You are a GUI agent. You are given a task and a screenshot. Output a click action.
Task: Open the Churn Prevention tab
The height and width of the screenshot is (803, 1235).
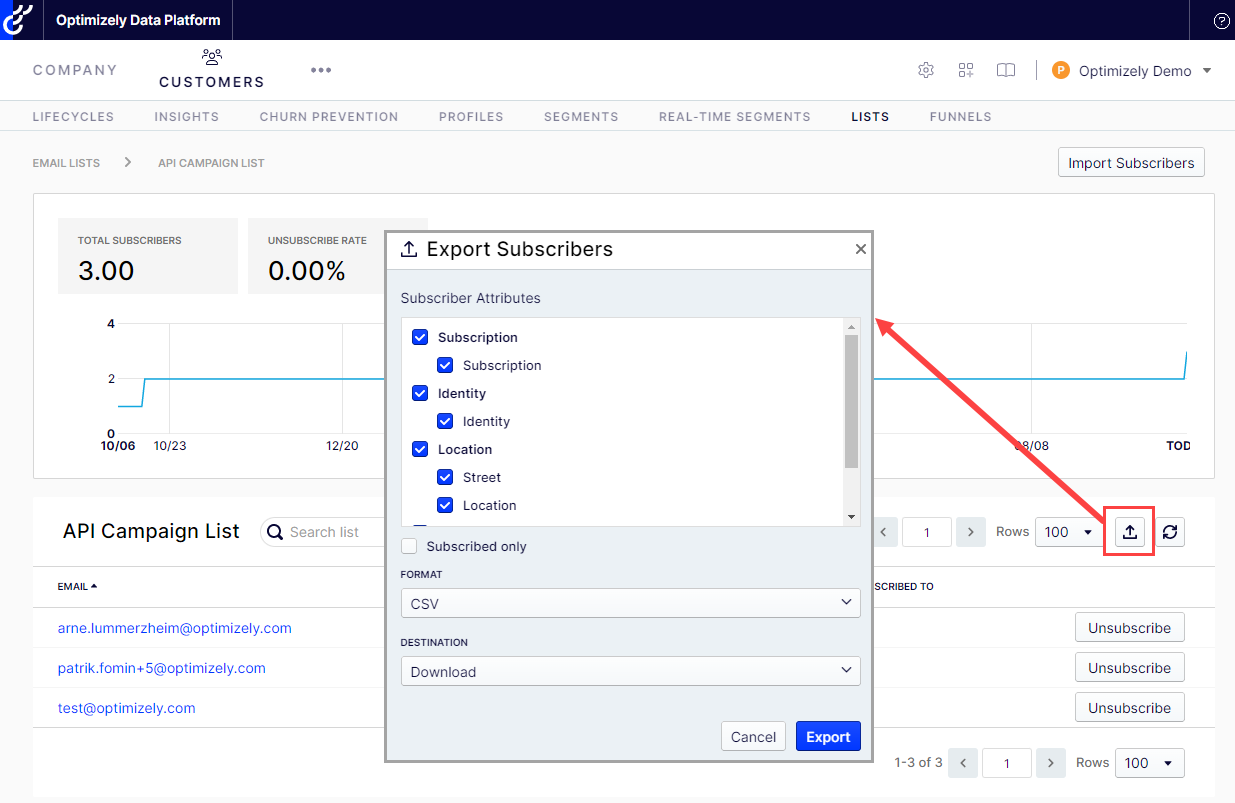click(x=329, y=117)
